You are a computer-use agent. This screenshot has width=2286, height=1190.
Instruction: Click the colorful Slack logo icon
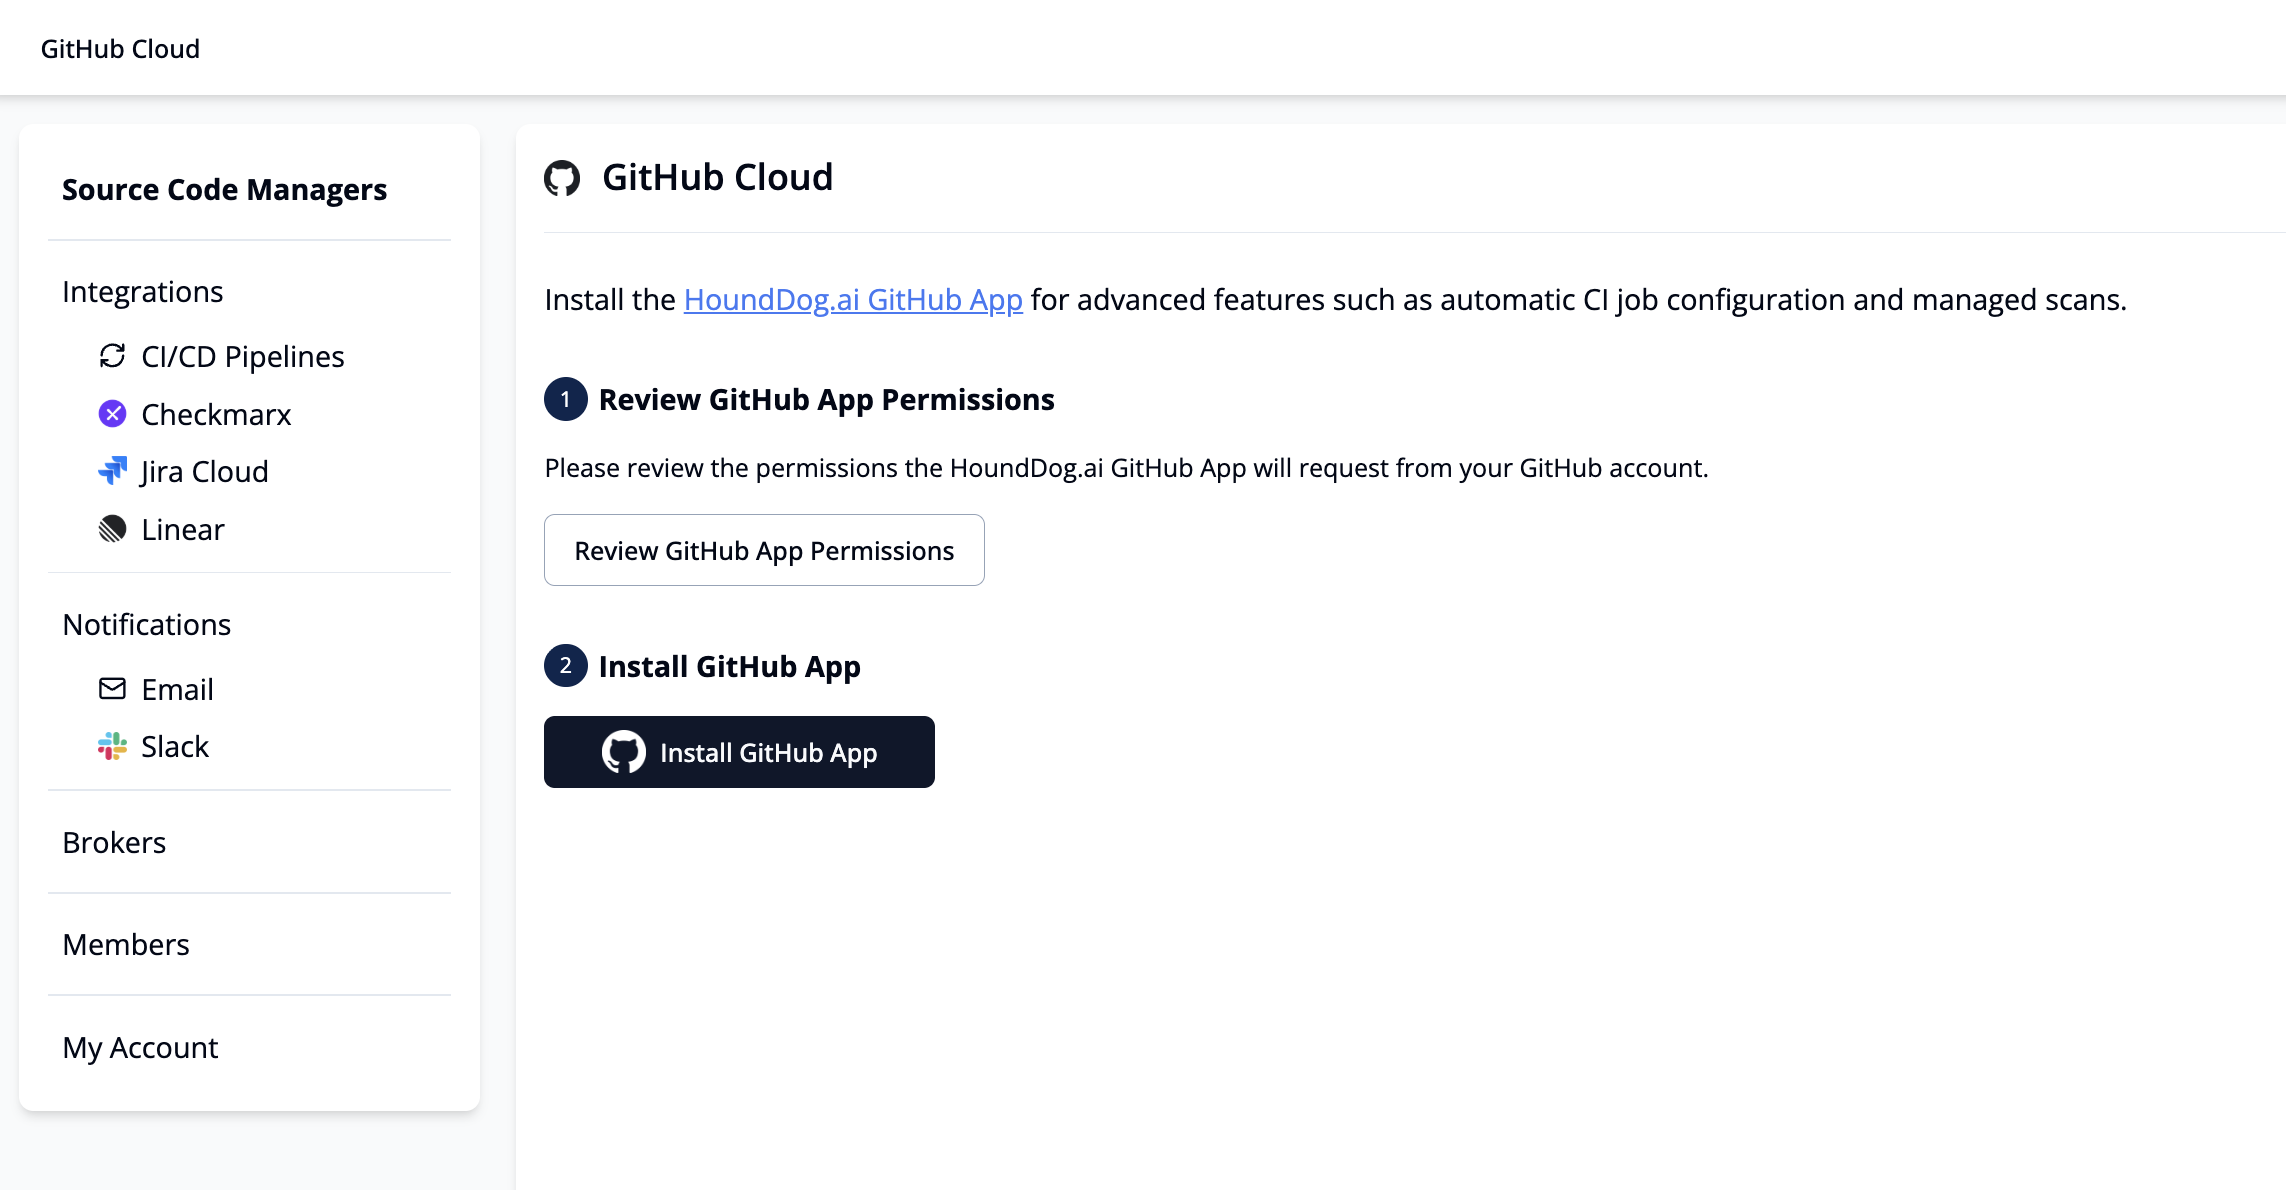(x=112, y=746)
